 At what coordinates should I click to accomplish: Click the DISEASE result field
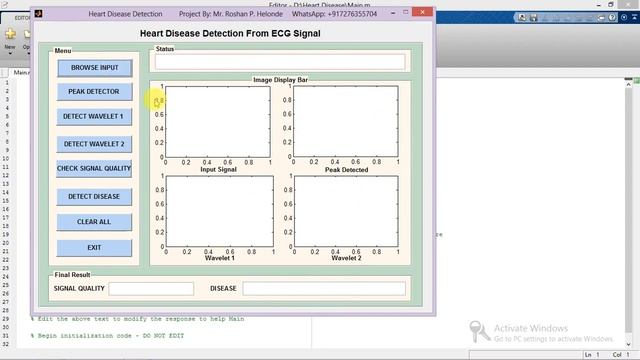pyautogui.click(x=324, y=289)
